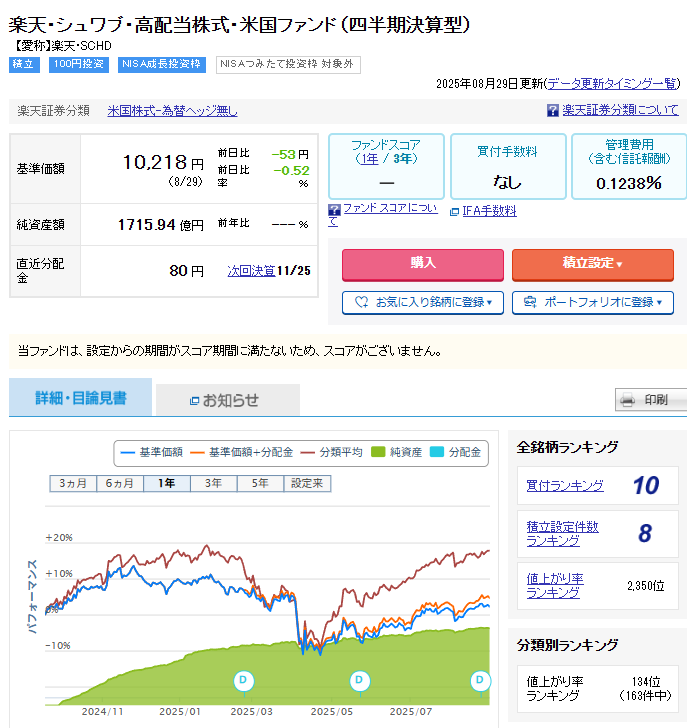Expand ポートフォリオに登録 dropdown
The image size is (687, 728).
[x=593, y=303]
